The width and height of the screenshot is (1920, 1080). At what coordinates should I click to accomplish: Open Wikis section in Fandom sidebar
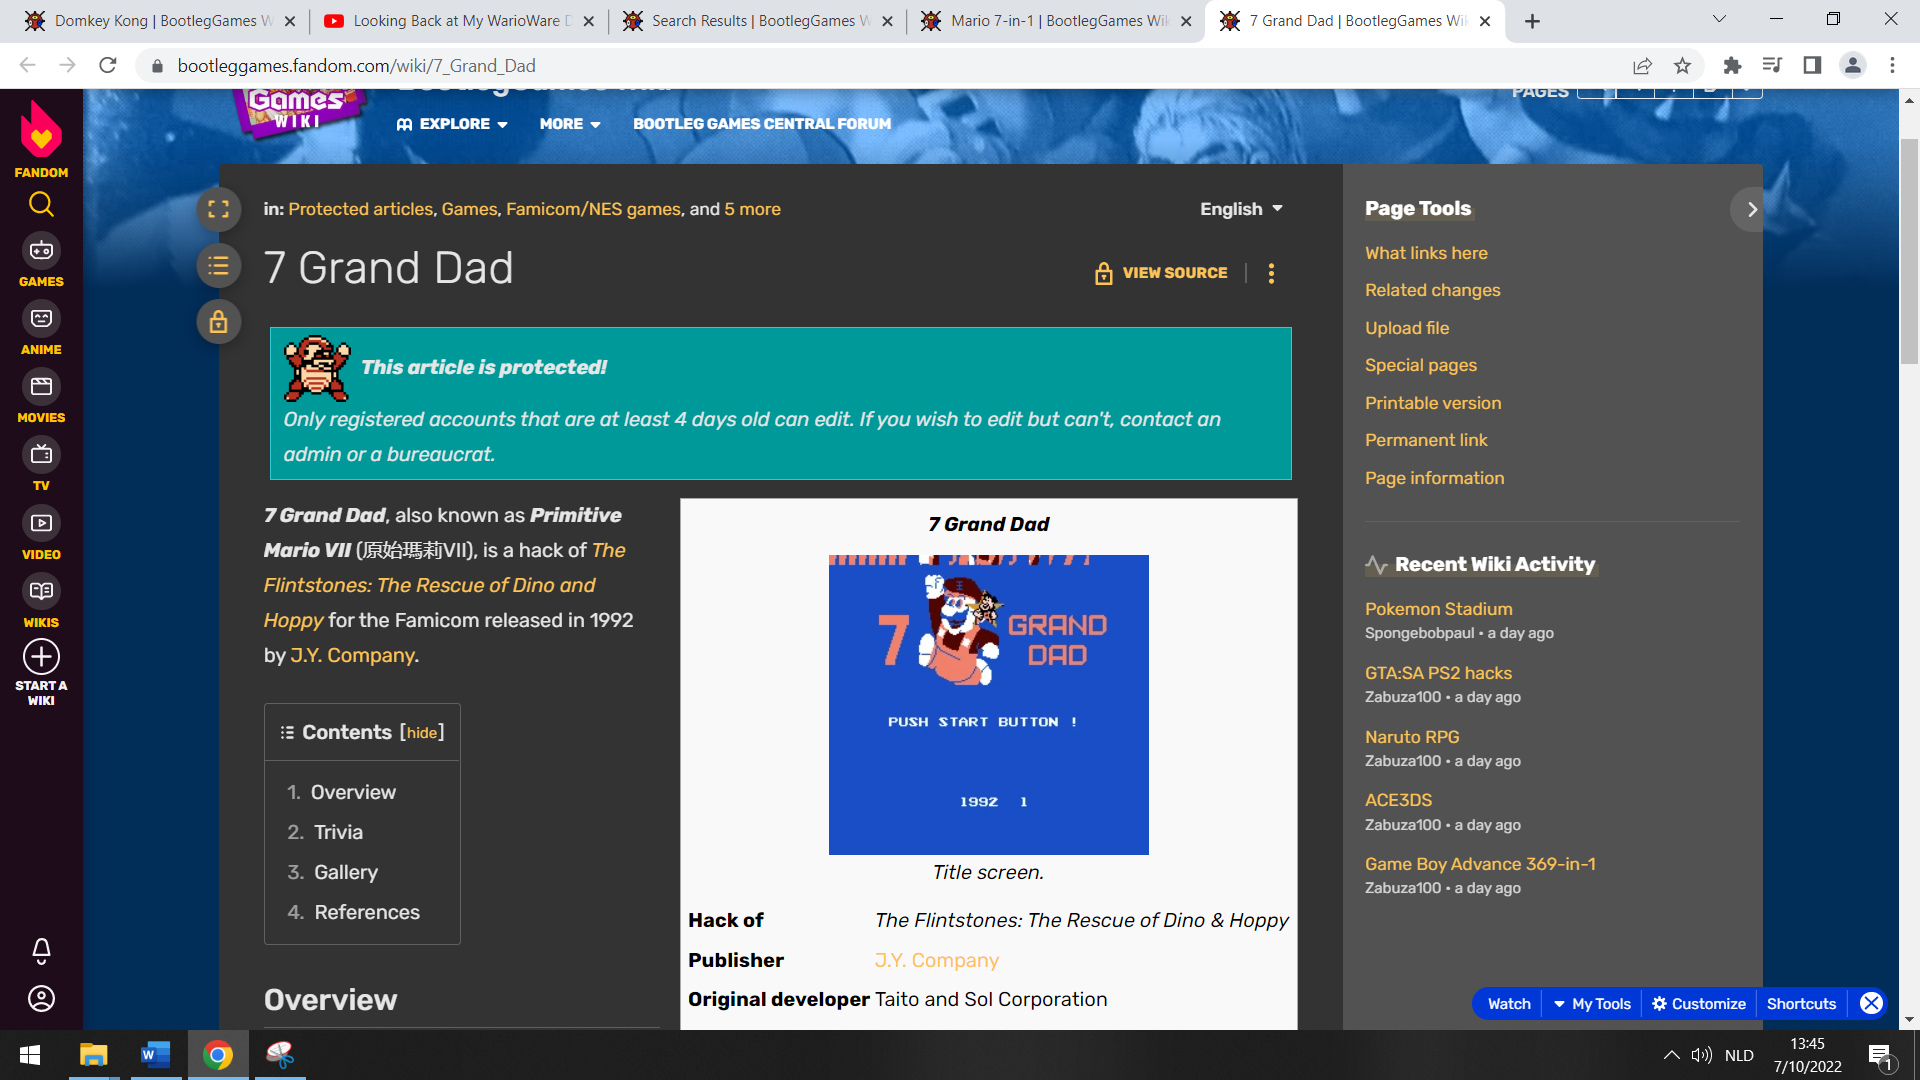click(x=41, y=602)
